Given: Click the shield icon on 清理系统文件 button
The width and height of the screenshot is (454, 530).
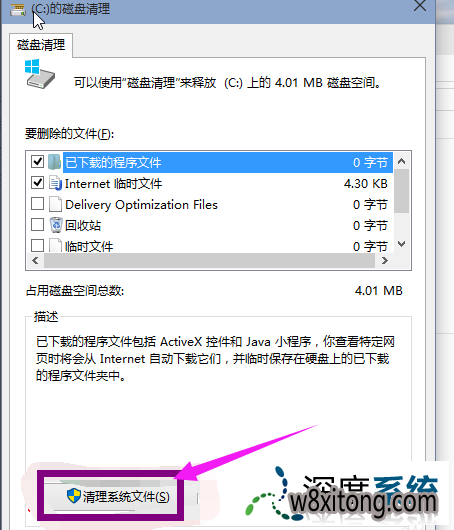Looking at the screenshot, I should [74, 496].
